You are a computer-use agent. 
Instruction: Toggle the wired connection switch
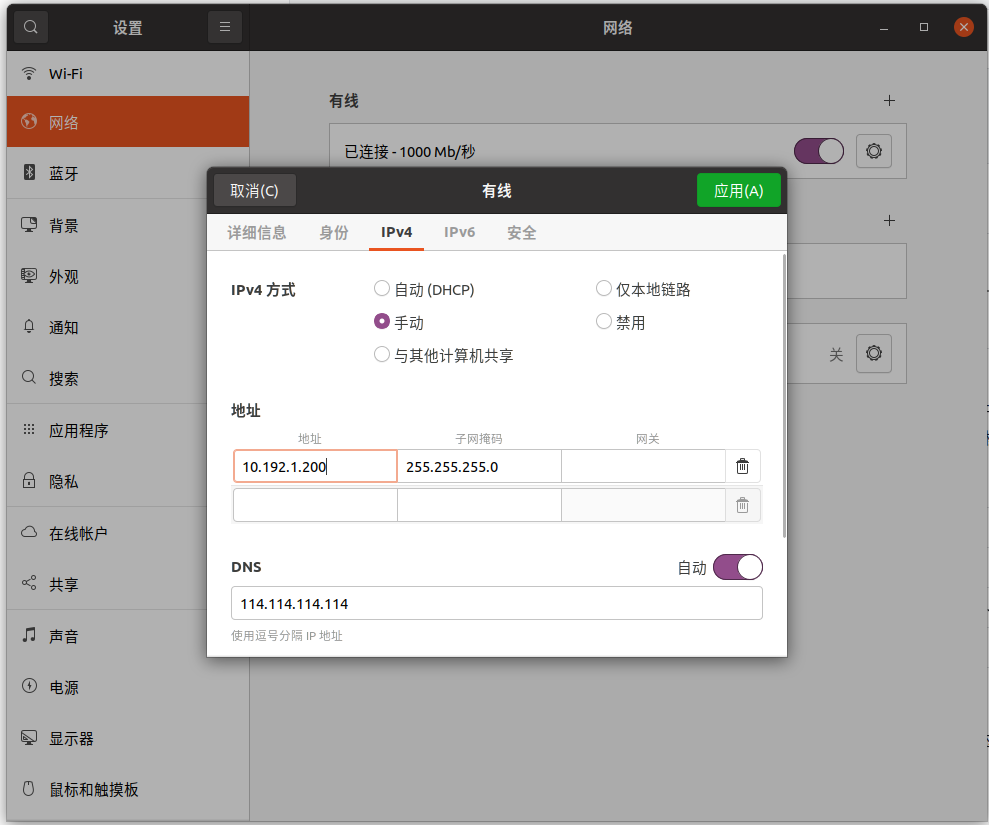[819, 151]
